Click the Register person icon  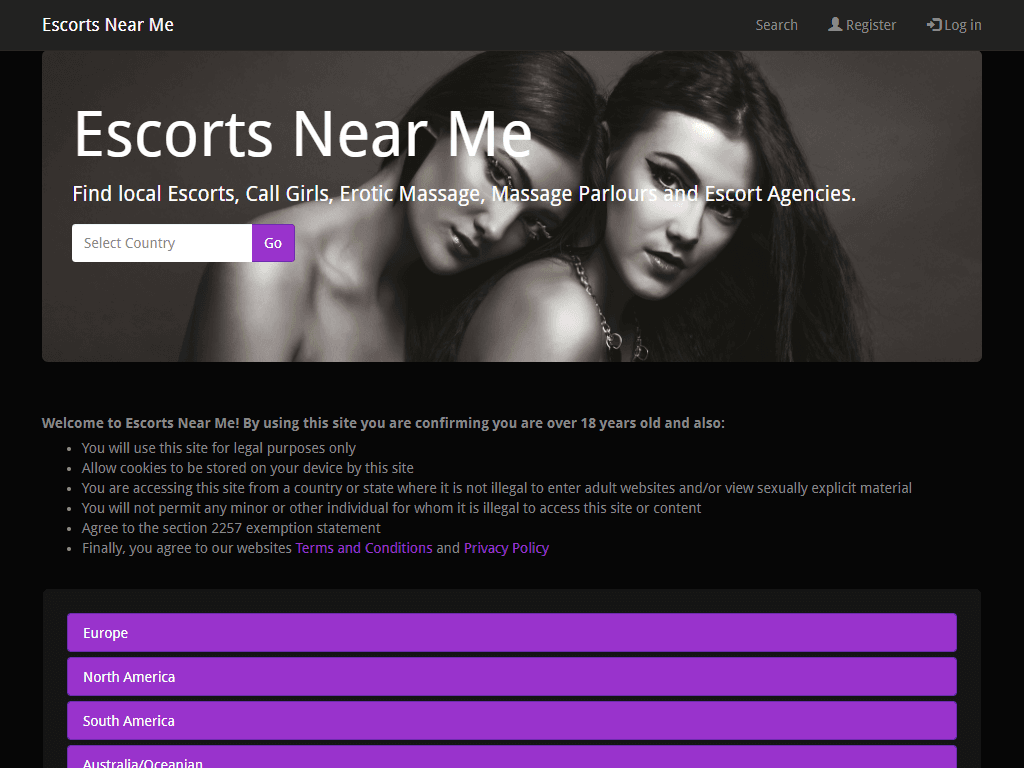pos(836,24)
